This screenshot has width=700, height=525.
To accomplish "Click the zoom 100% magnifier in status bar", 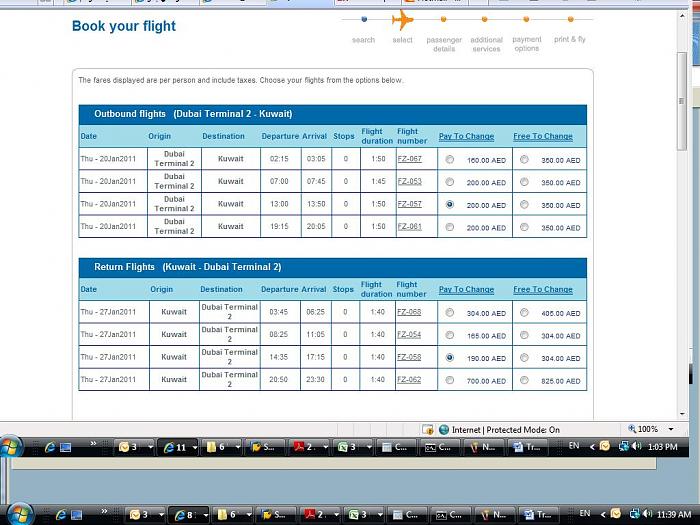I will pyautogui.click(x=632, y=429).
